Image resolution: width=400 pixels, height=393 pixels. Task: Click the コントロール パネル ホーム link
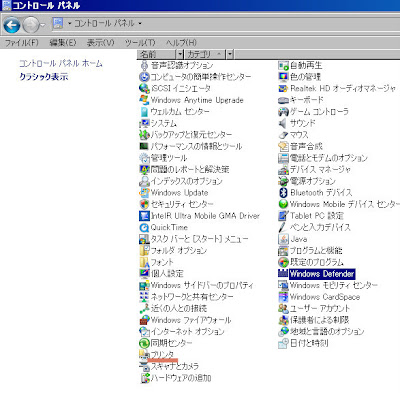(x=61, y=63)
